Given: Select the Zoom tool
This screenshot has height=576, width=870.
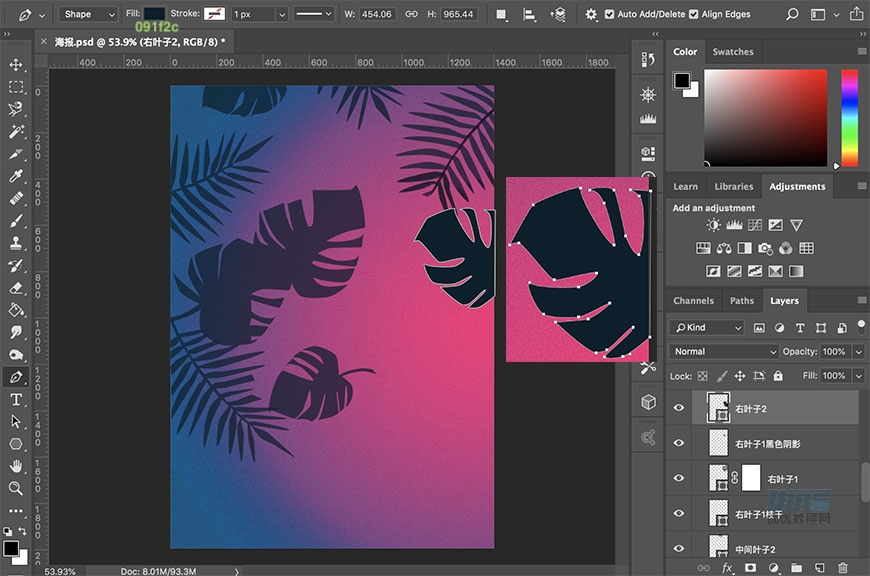Looking at the screenshot, I should pos(16,488).
